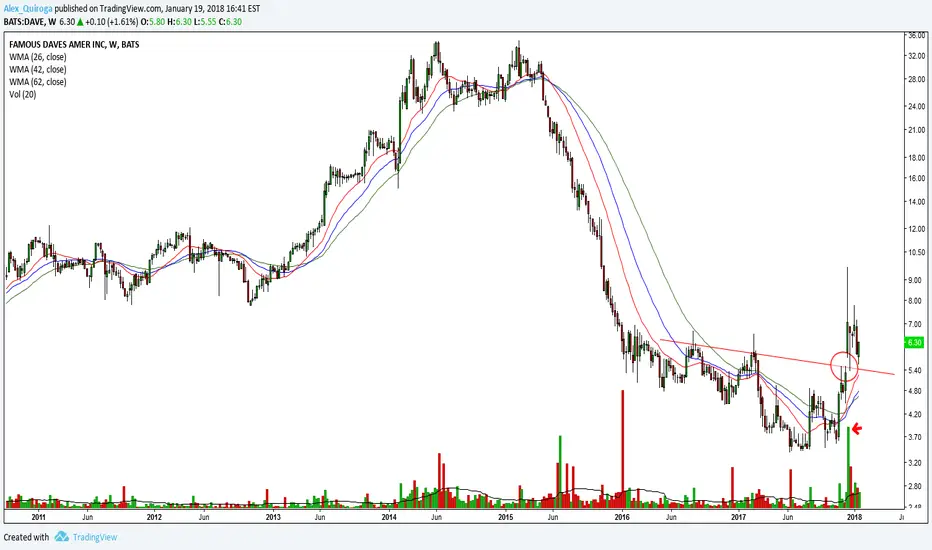Click the 2017 time axis label

tap(739, 517)
